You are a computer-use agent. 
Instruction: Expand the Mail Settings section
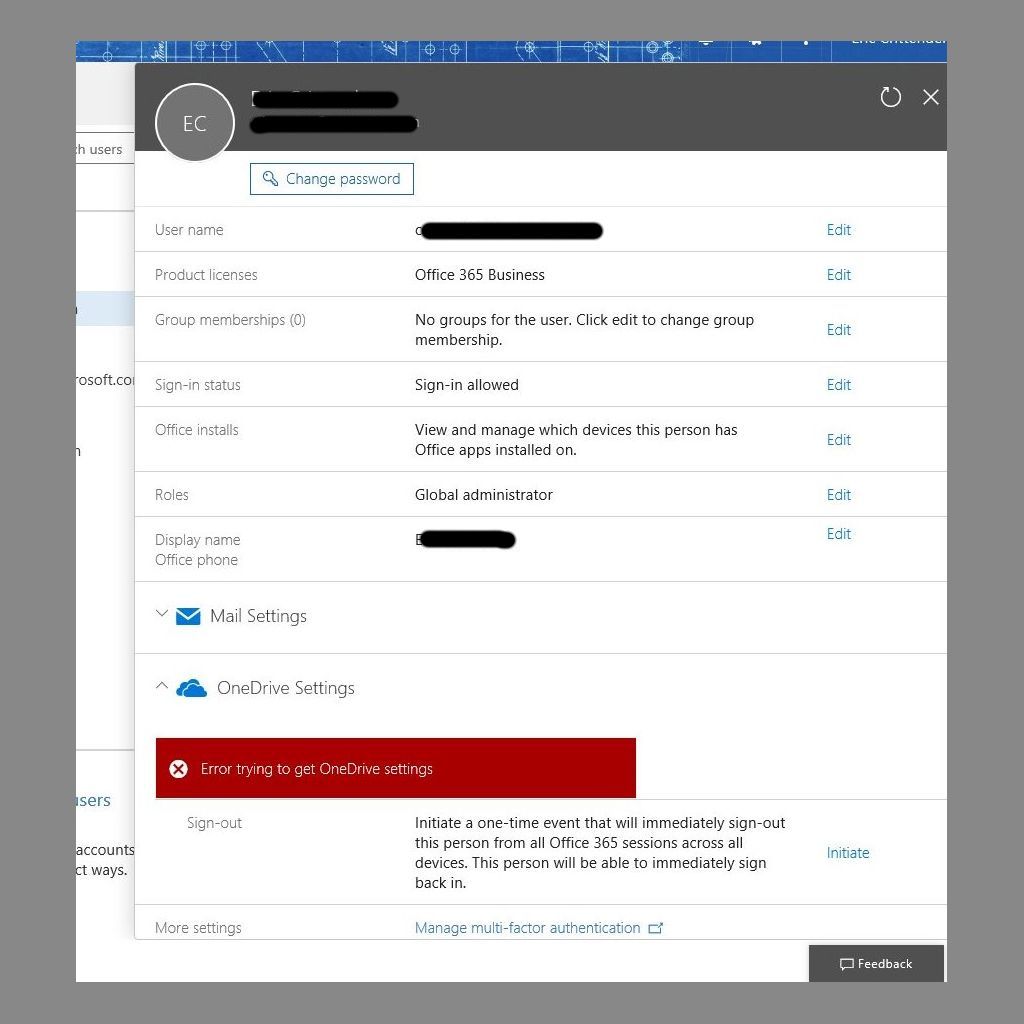point(162,614)
